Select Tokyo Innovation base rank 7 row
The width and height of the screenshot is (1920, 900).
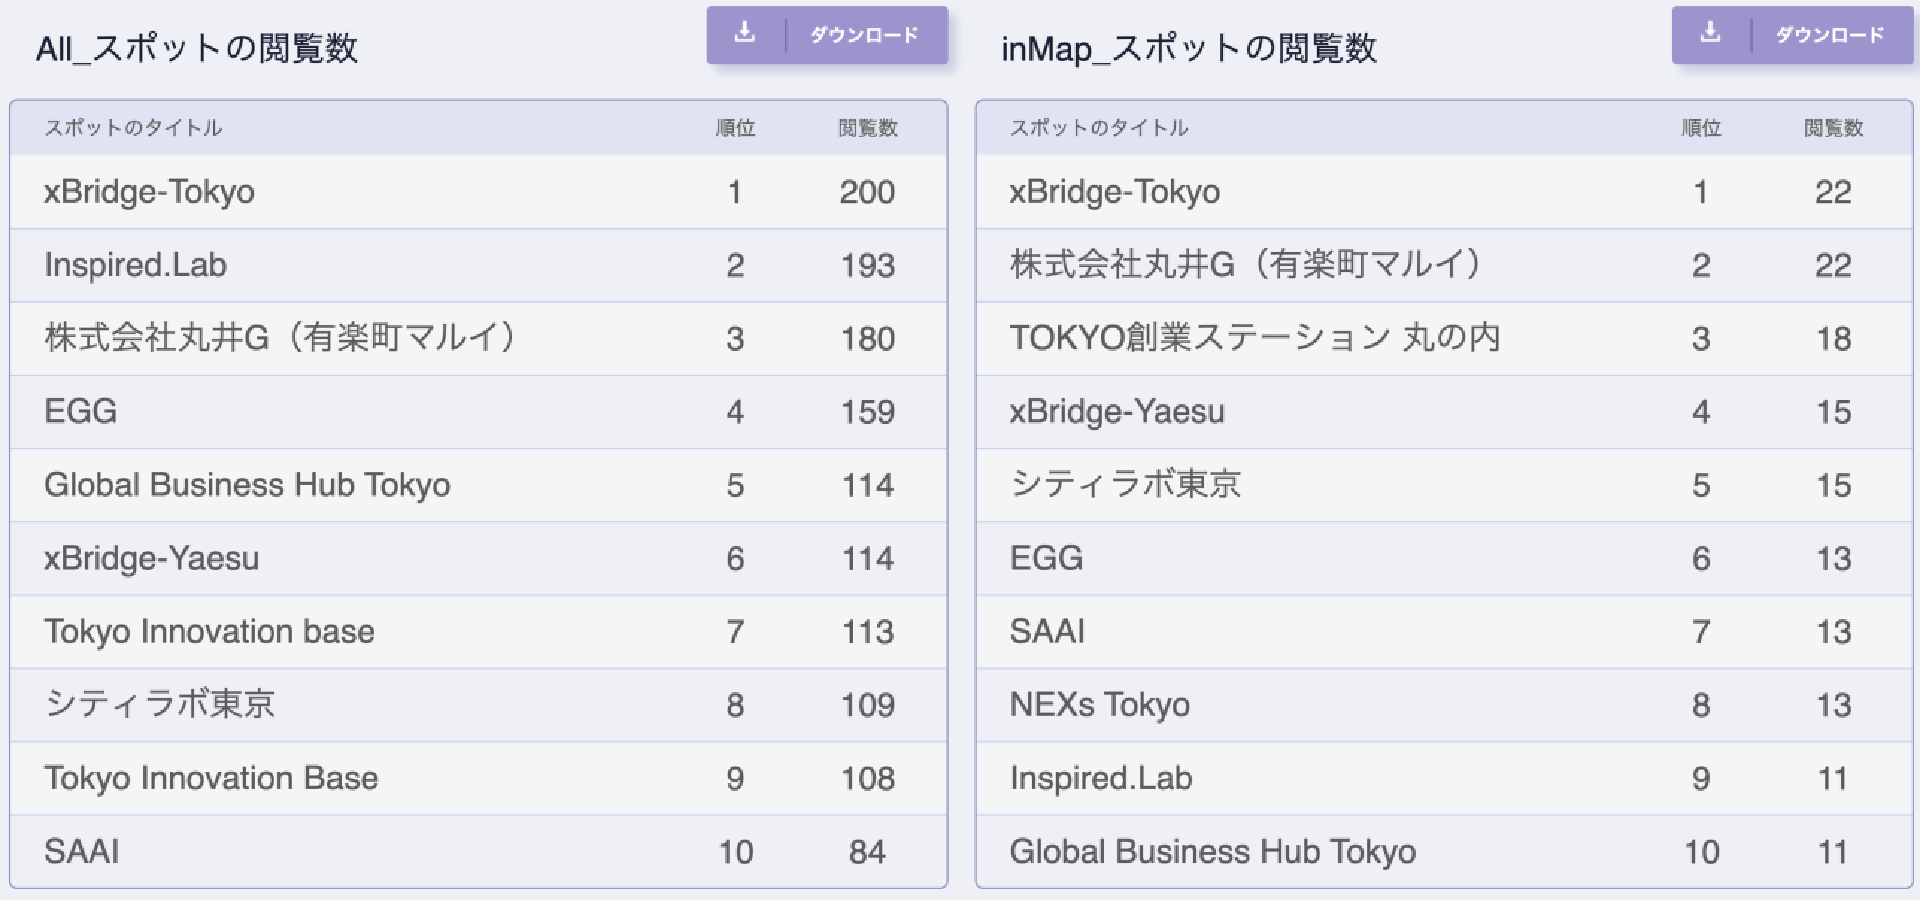pyautogui.click(x=478, y=631)
